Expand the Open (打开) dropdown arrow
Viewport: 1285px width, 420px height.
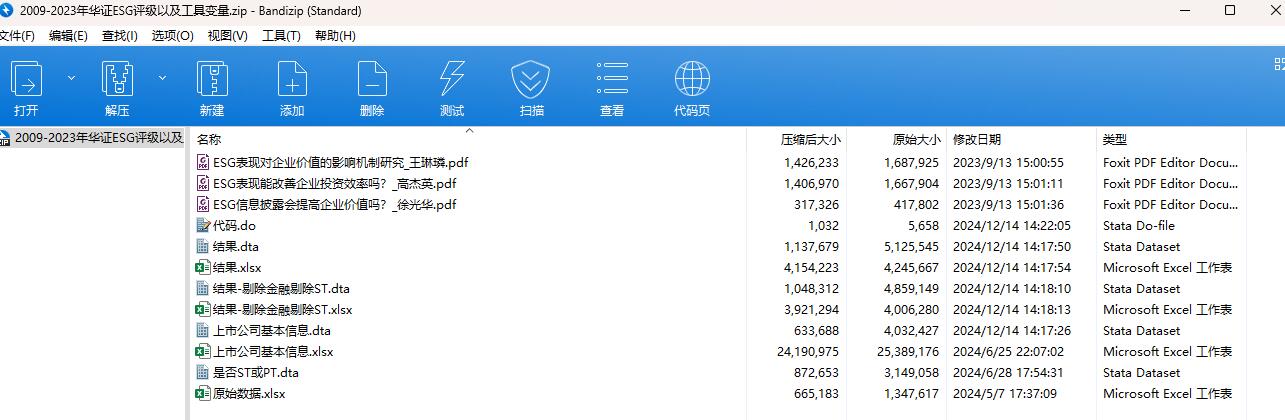[71, 77]
